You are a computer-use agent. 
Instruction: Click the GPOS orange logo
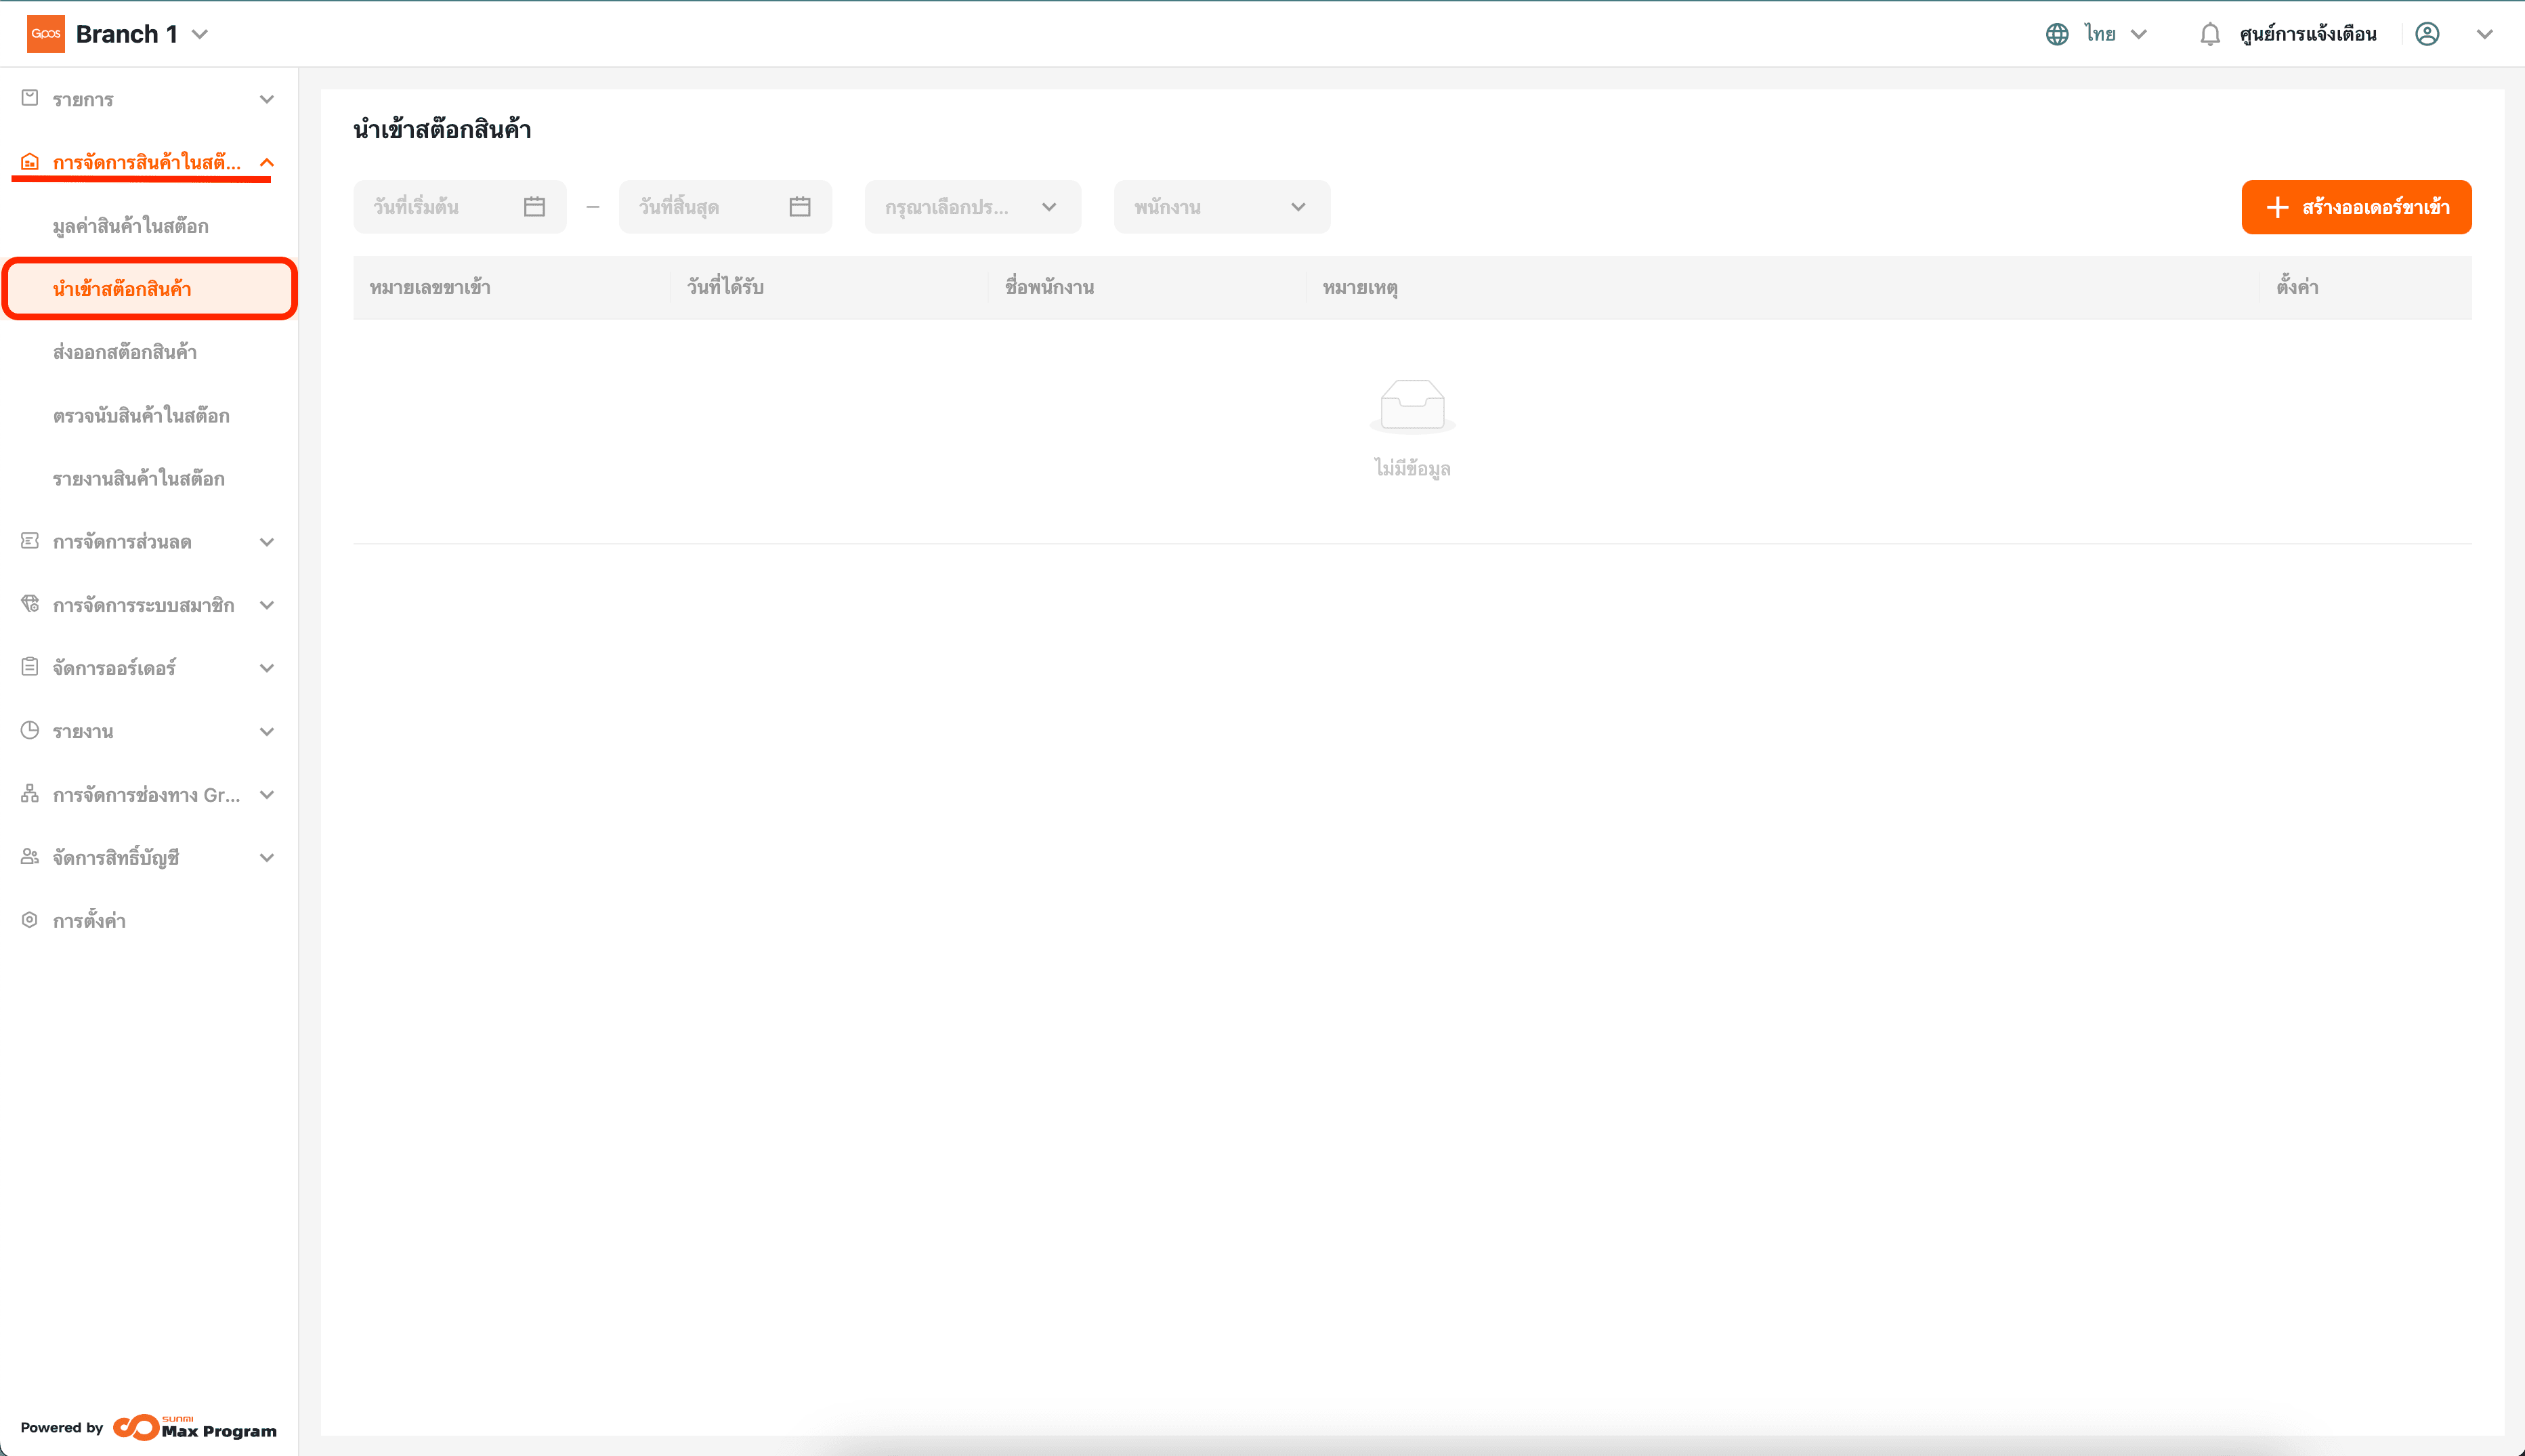click(45, 34)
